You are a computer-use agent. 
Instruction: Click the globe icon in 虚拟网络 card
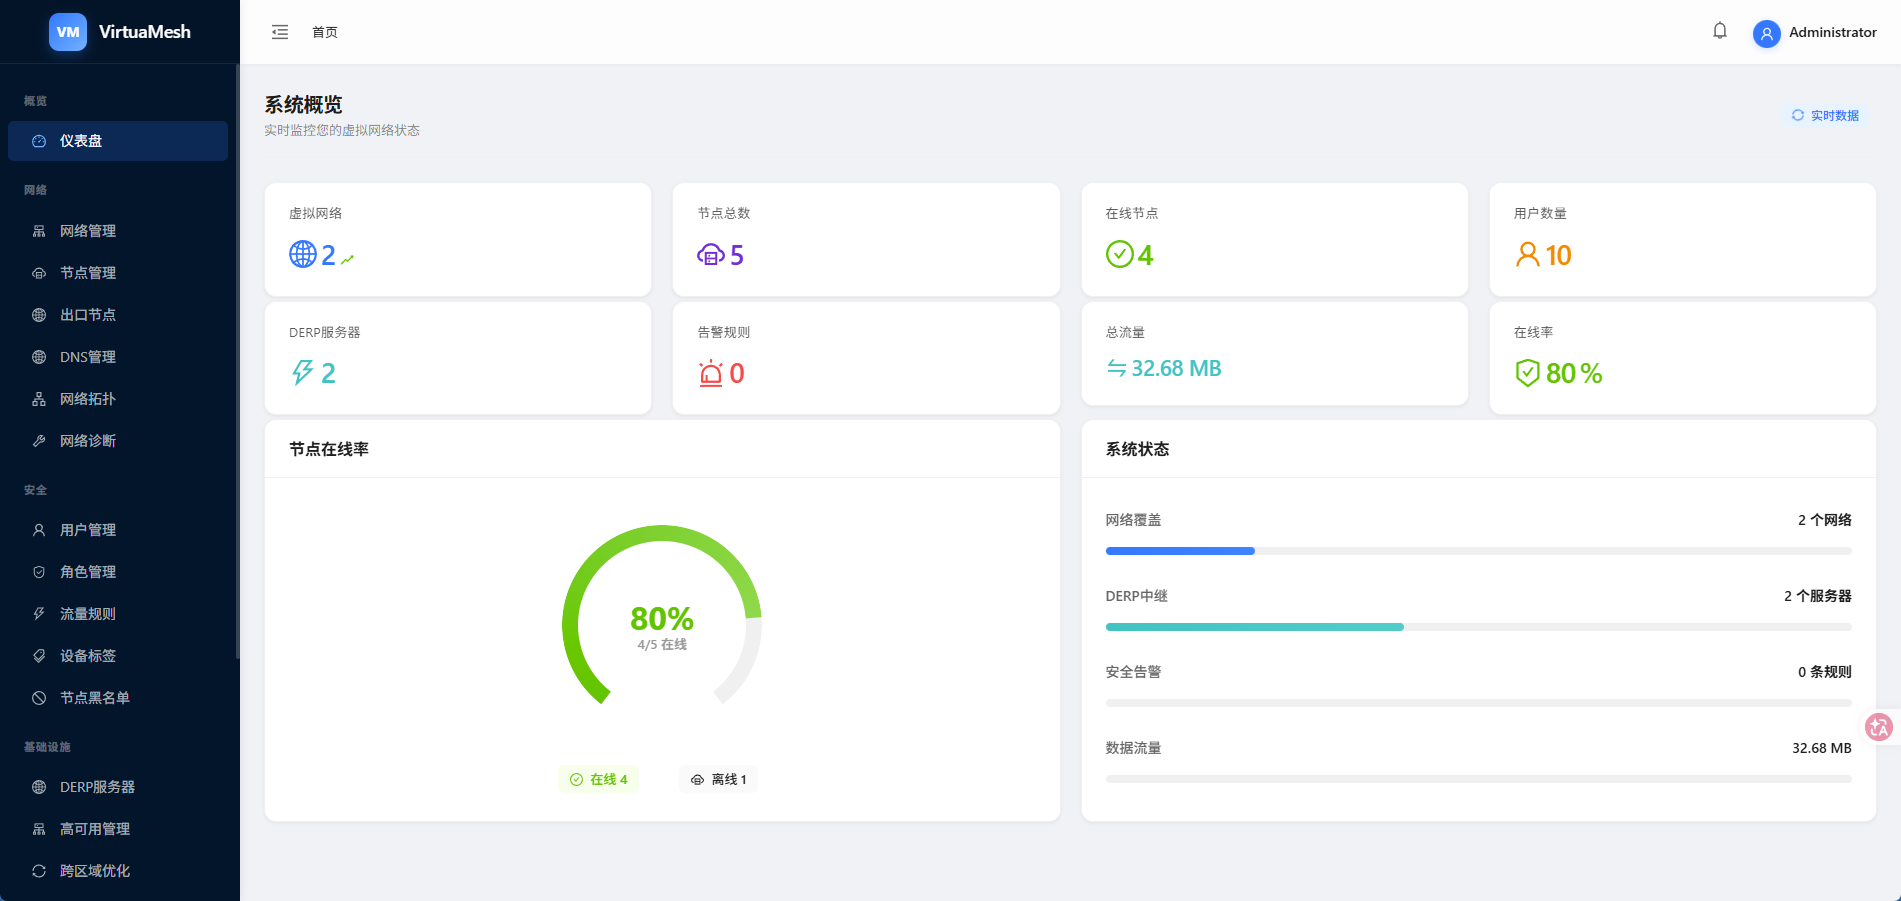[x=303, y=254]
